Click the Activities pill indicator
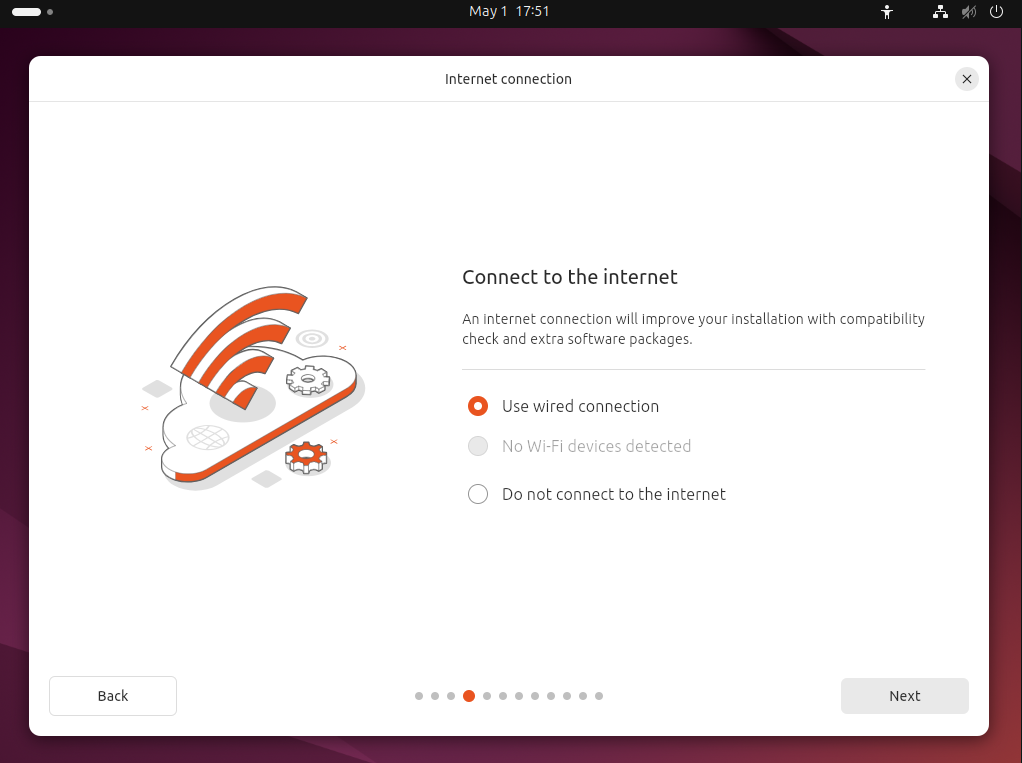Screen dimensions: 1022x763 (27, 12)
